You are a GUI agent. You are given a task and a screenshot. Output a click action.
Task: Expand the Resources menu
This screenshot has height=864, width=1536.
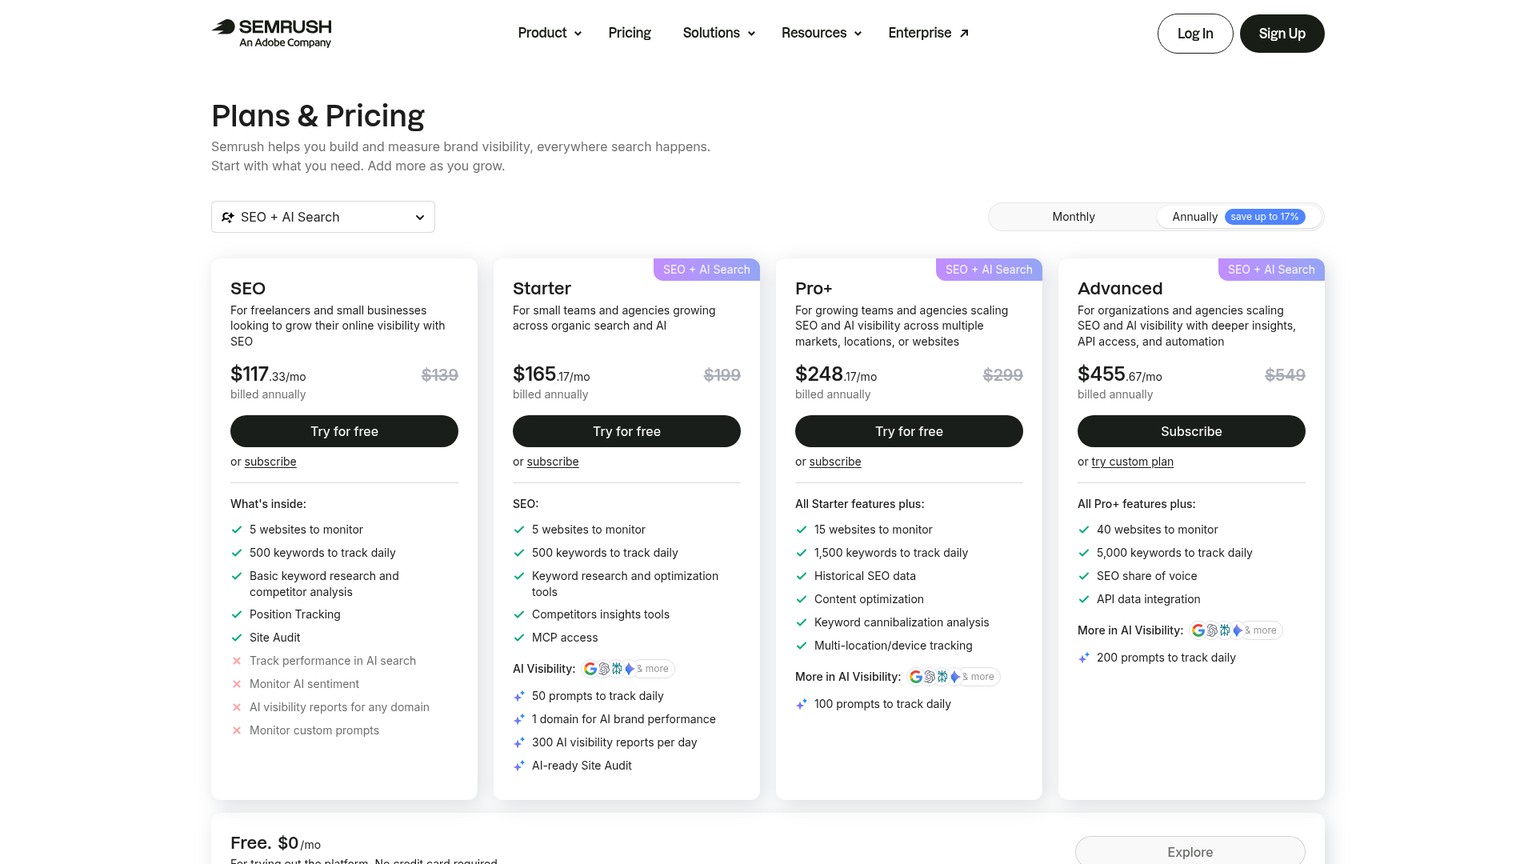[x=821, y=33]
